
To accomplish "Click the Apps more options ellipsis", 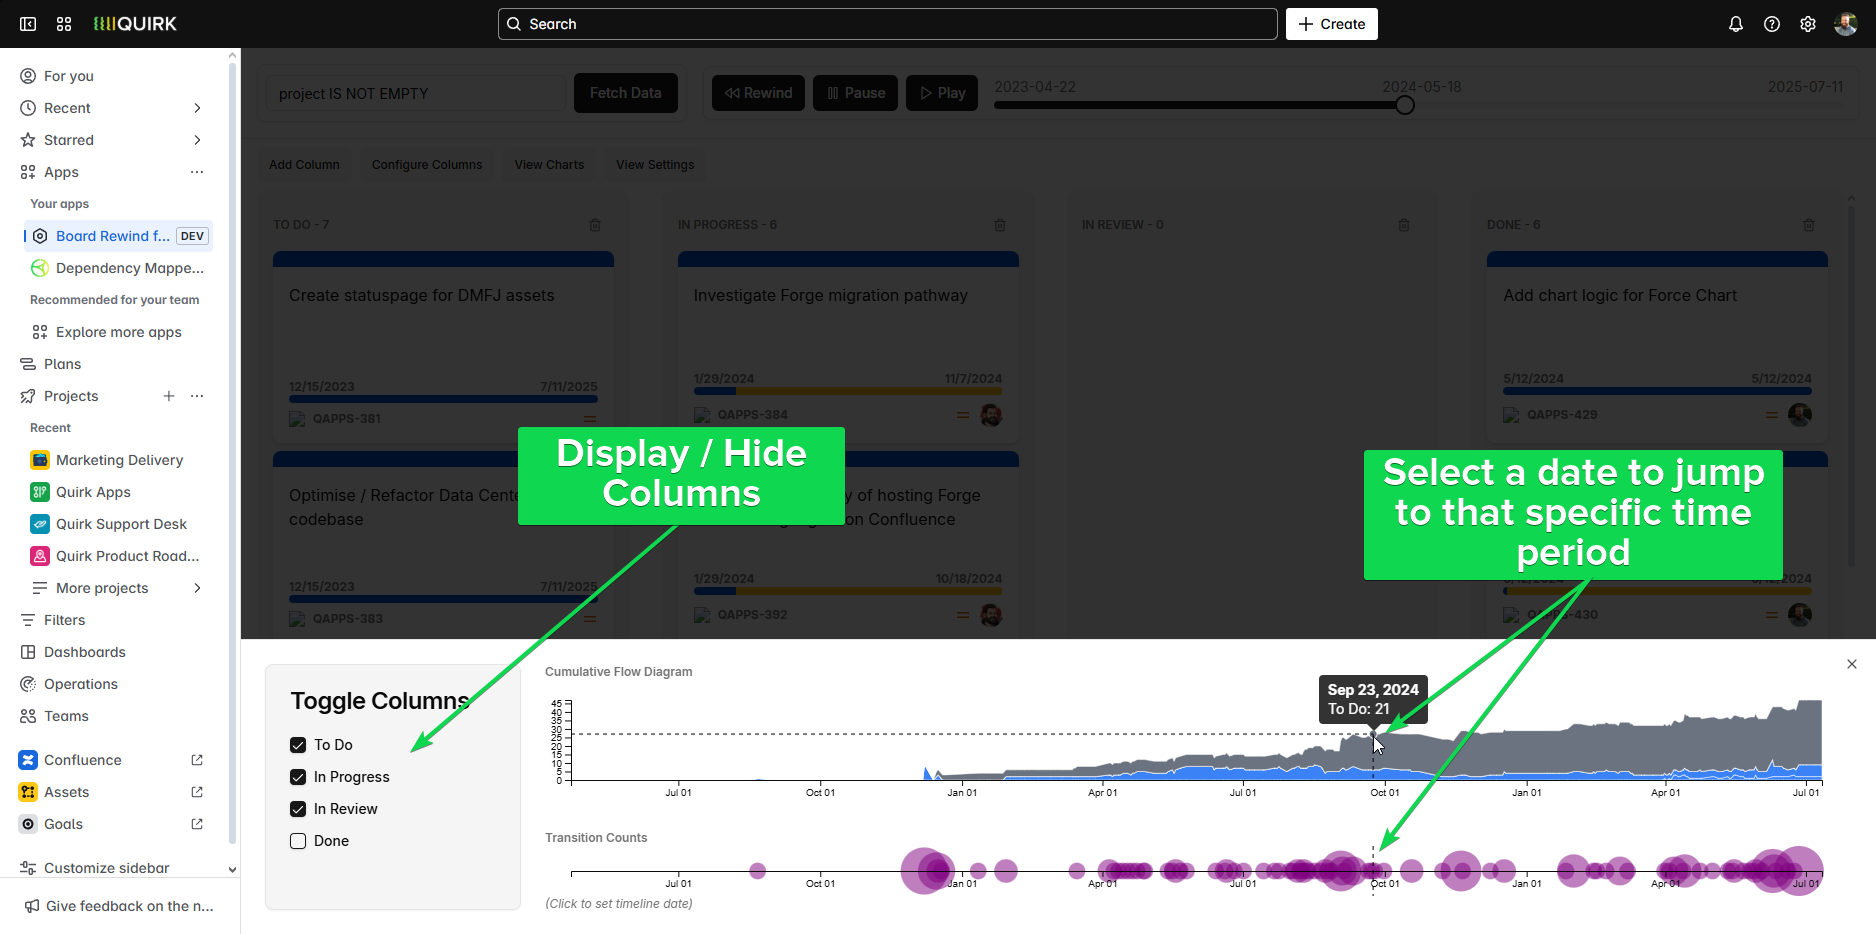I will tap(197, 172).
